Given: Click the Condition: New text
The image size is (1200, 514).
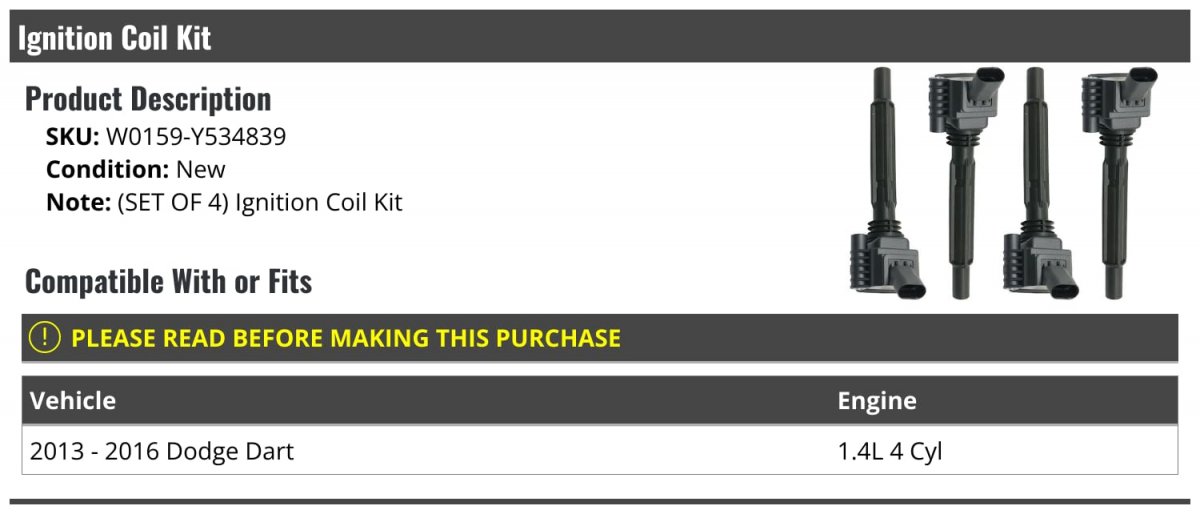Looking at the screenshot, I should [x=136, y=169].
